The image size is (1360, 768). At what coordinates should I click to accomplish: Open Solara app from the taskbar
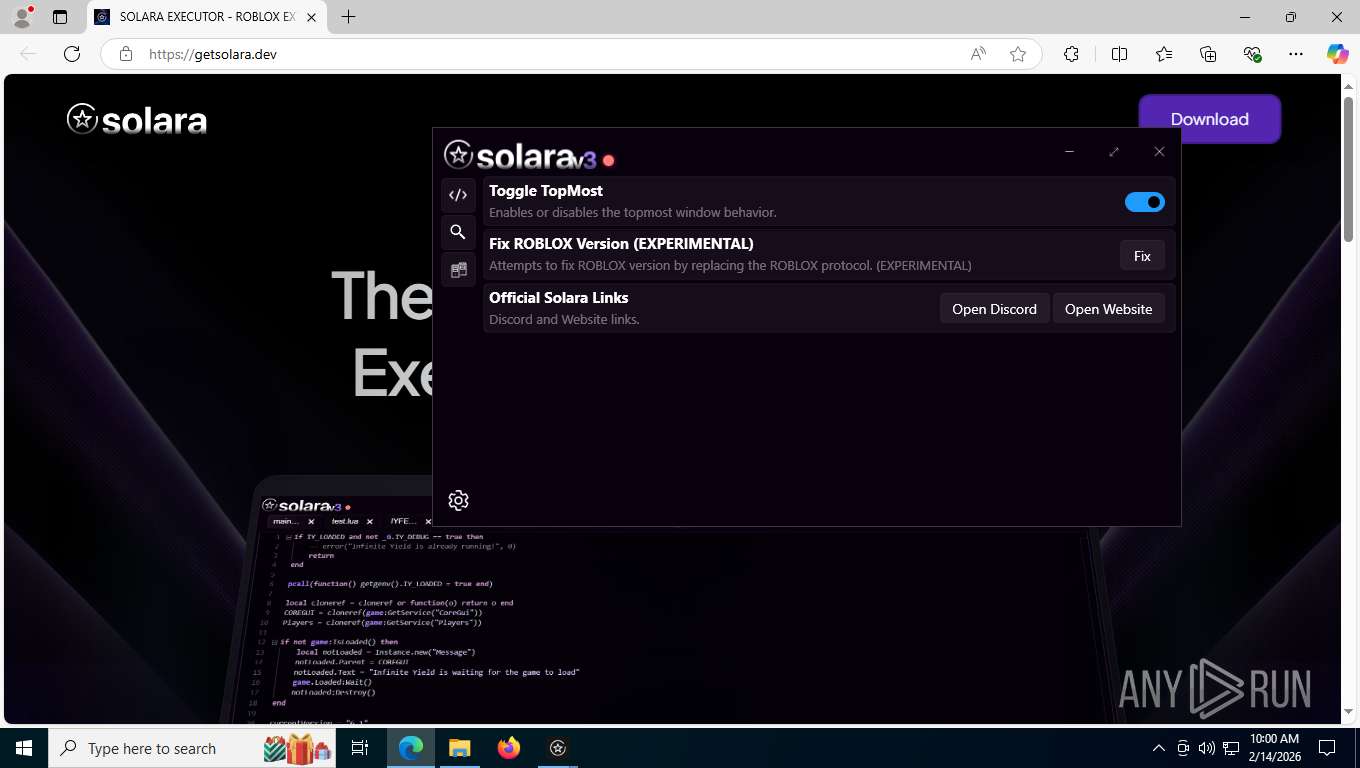pos(558,748)
